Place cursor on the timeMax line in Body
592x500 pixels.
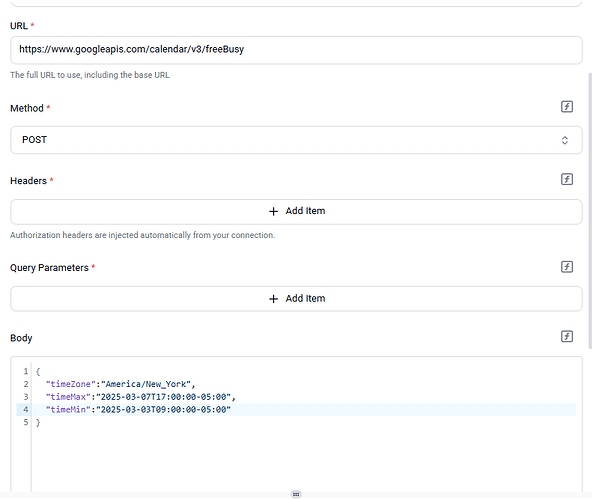(140, 397)
